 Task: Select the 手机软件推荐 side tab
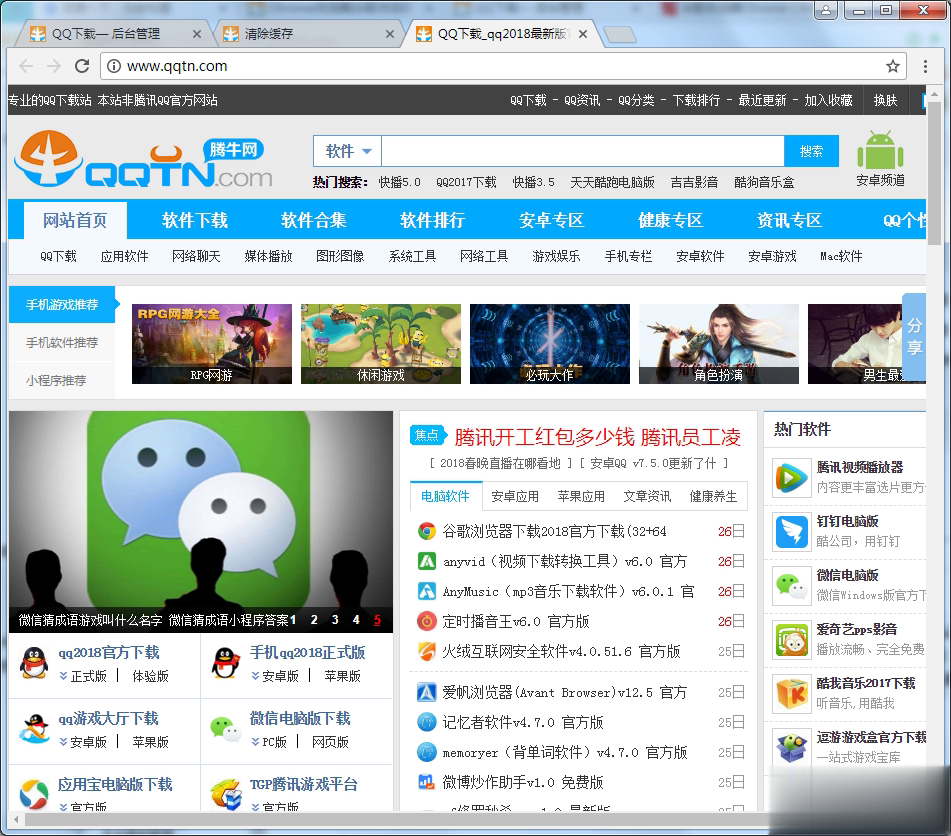(x=62, y=343)
